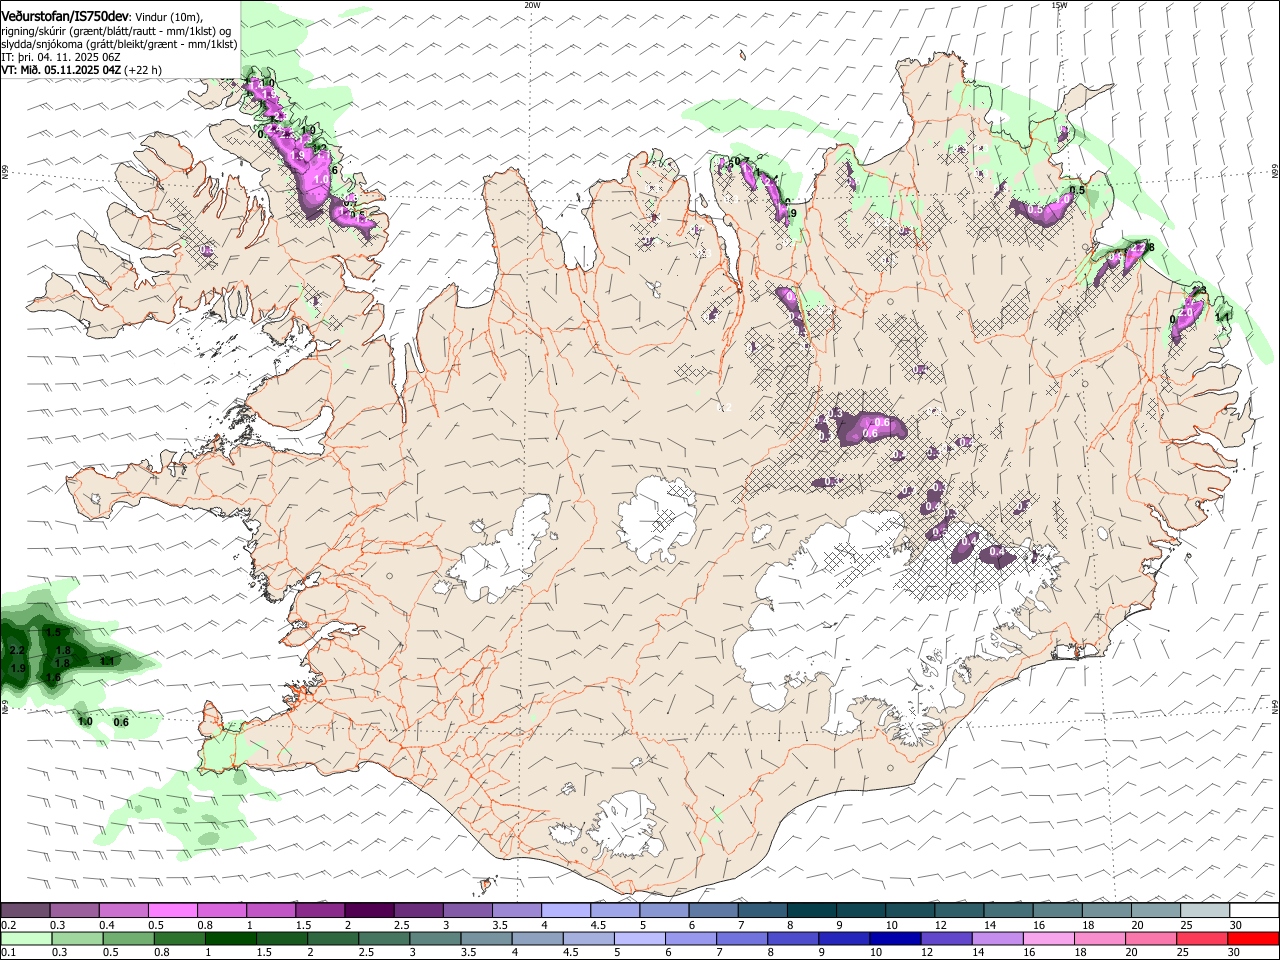Click the palest green 0.1–0.3 rain legend swatch
The height and width of the screenshot is (960, 1280).
(27, 939)
